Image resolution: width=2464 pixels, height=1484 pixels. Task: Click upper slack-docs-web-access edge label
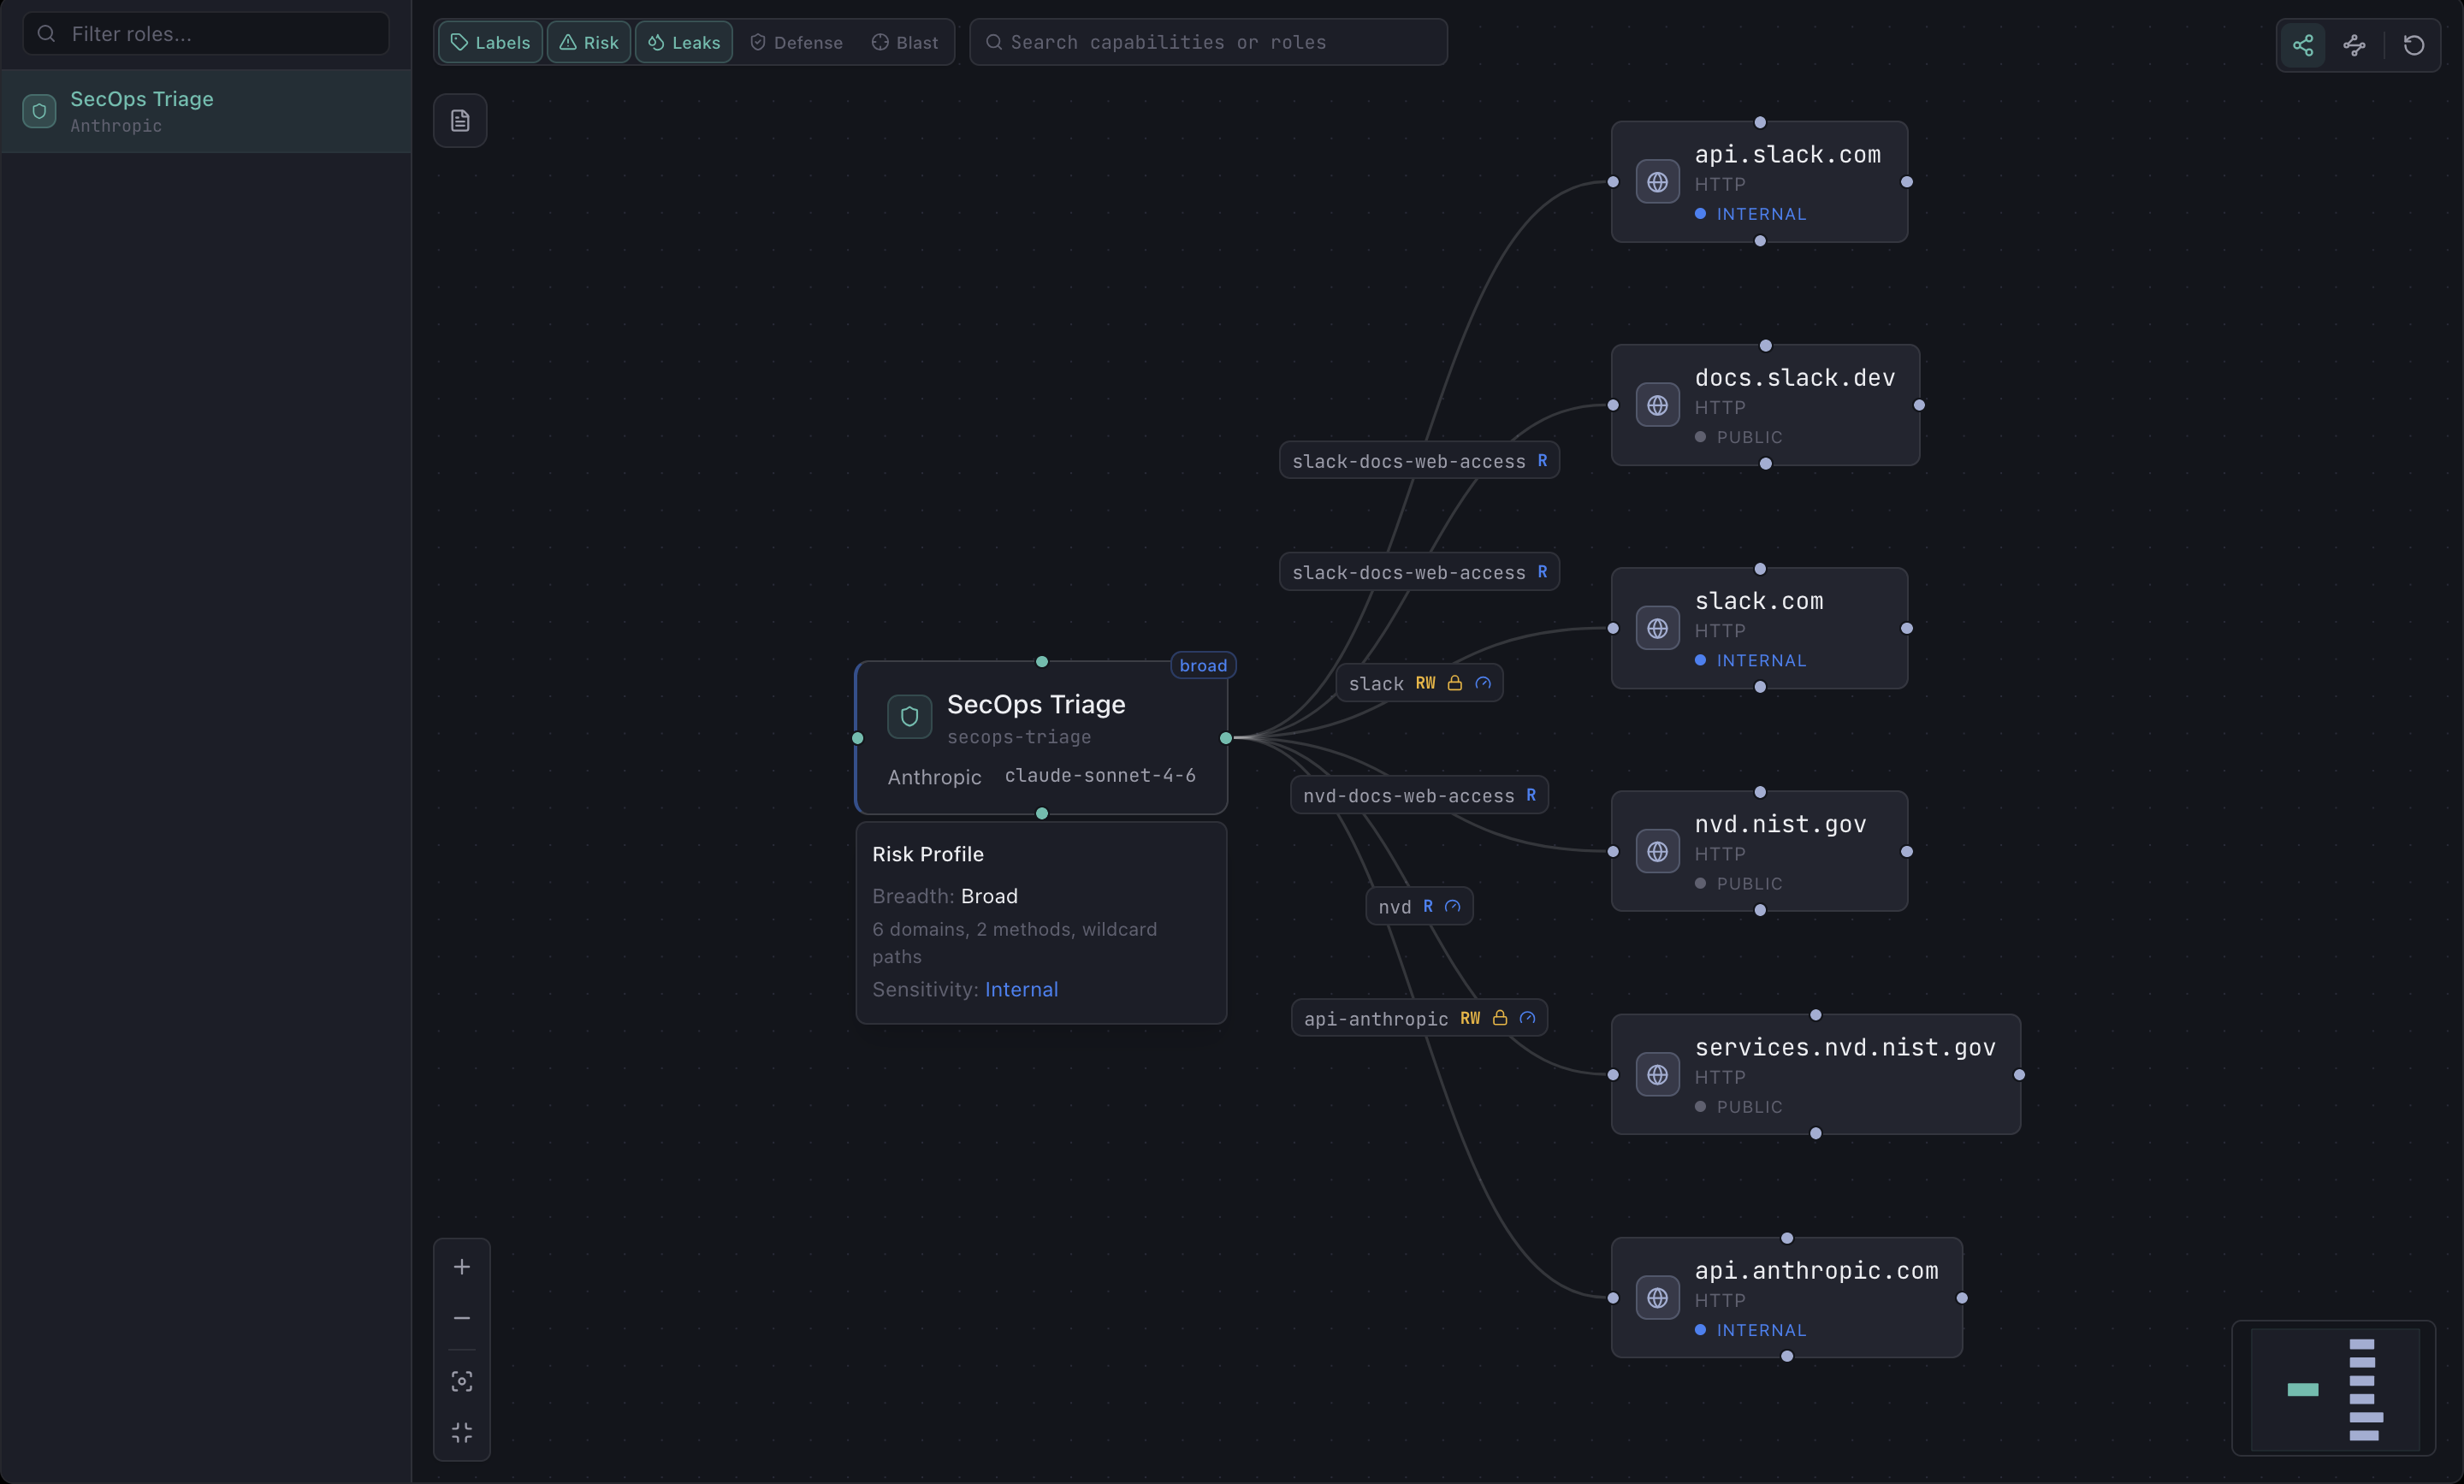[x=1419, y=461]
